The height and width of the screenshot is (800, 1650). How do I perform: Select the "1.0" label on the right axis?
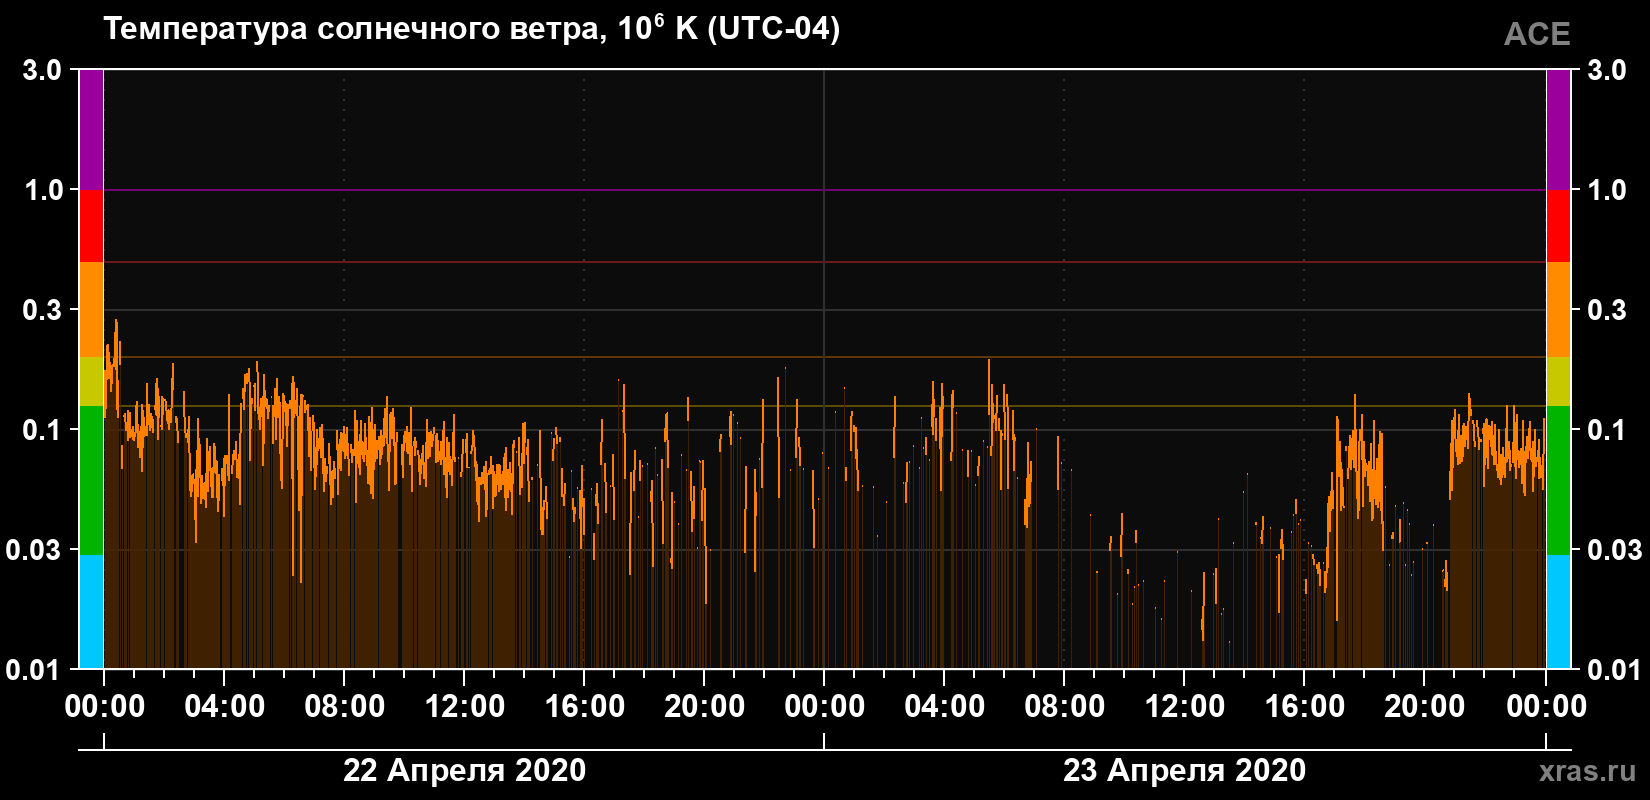click(1607, 190)
